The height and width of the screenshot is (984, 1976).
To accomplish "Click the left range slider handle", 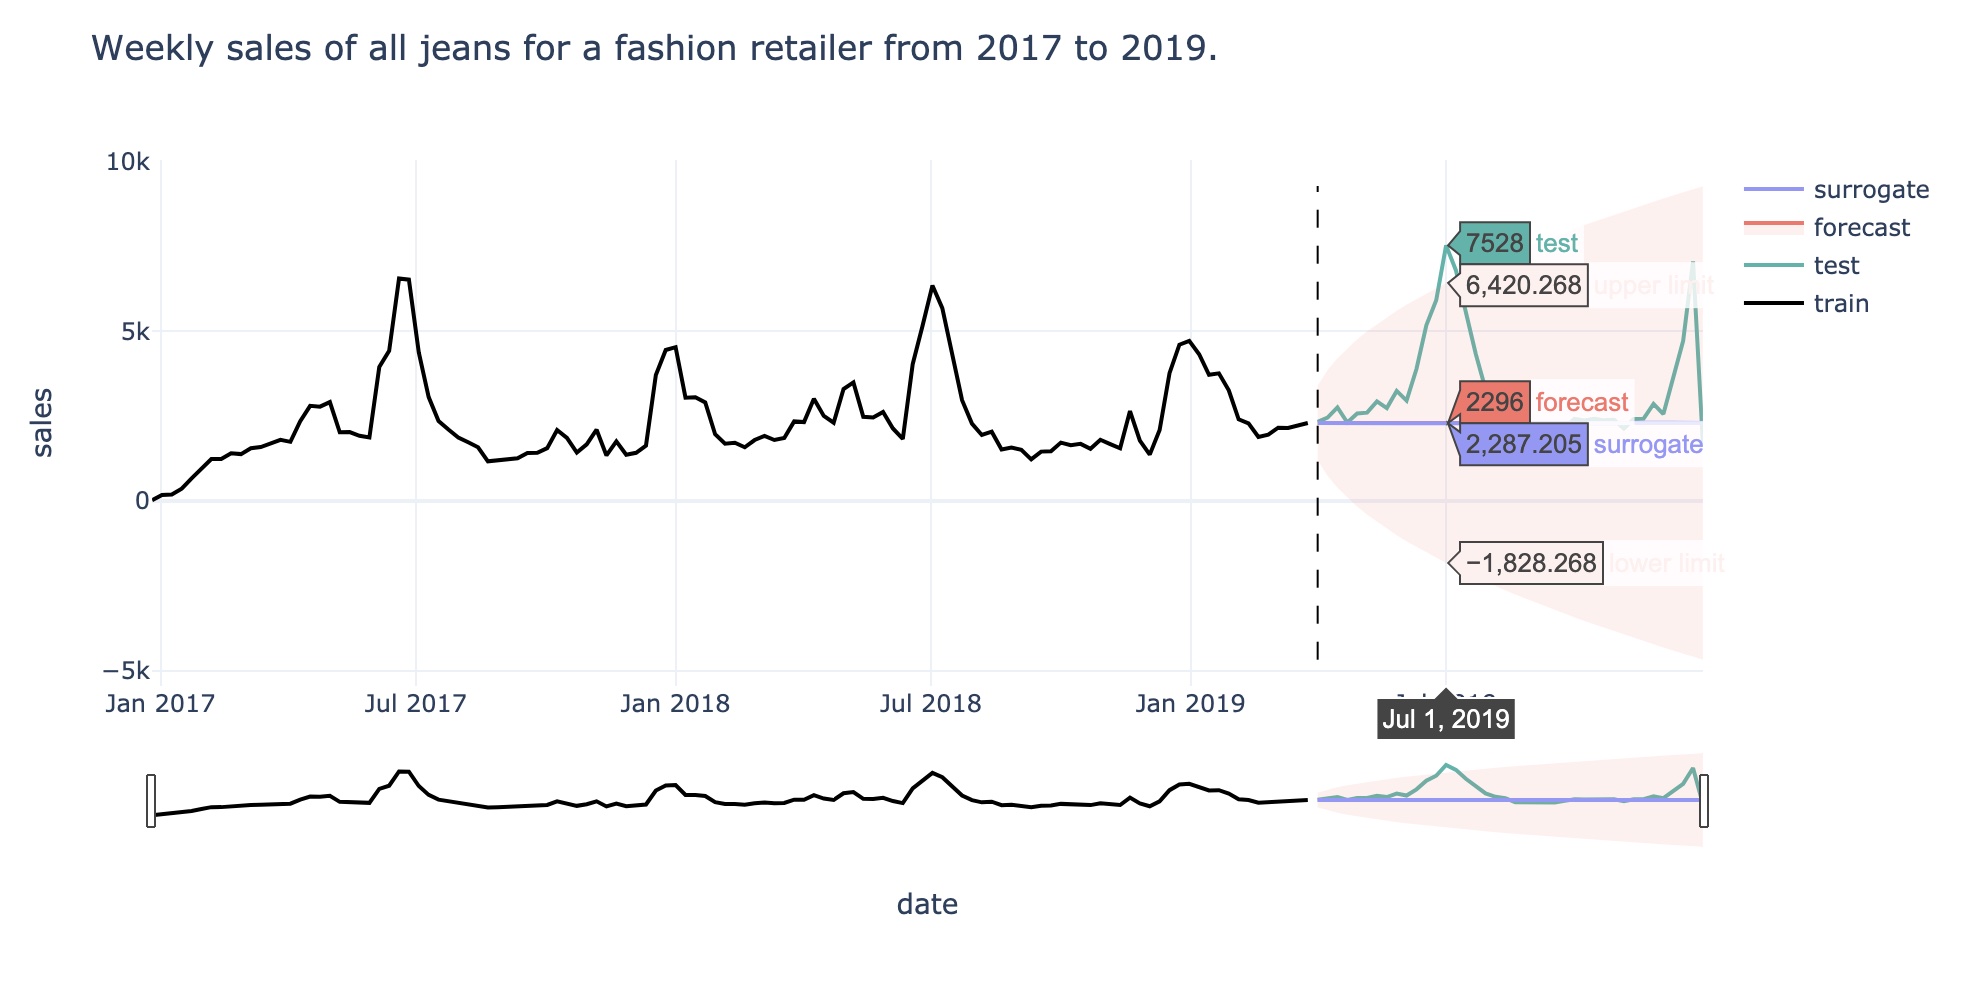I will (x=151, y=801).
